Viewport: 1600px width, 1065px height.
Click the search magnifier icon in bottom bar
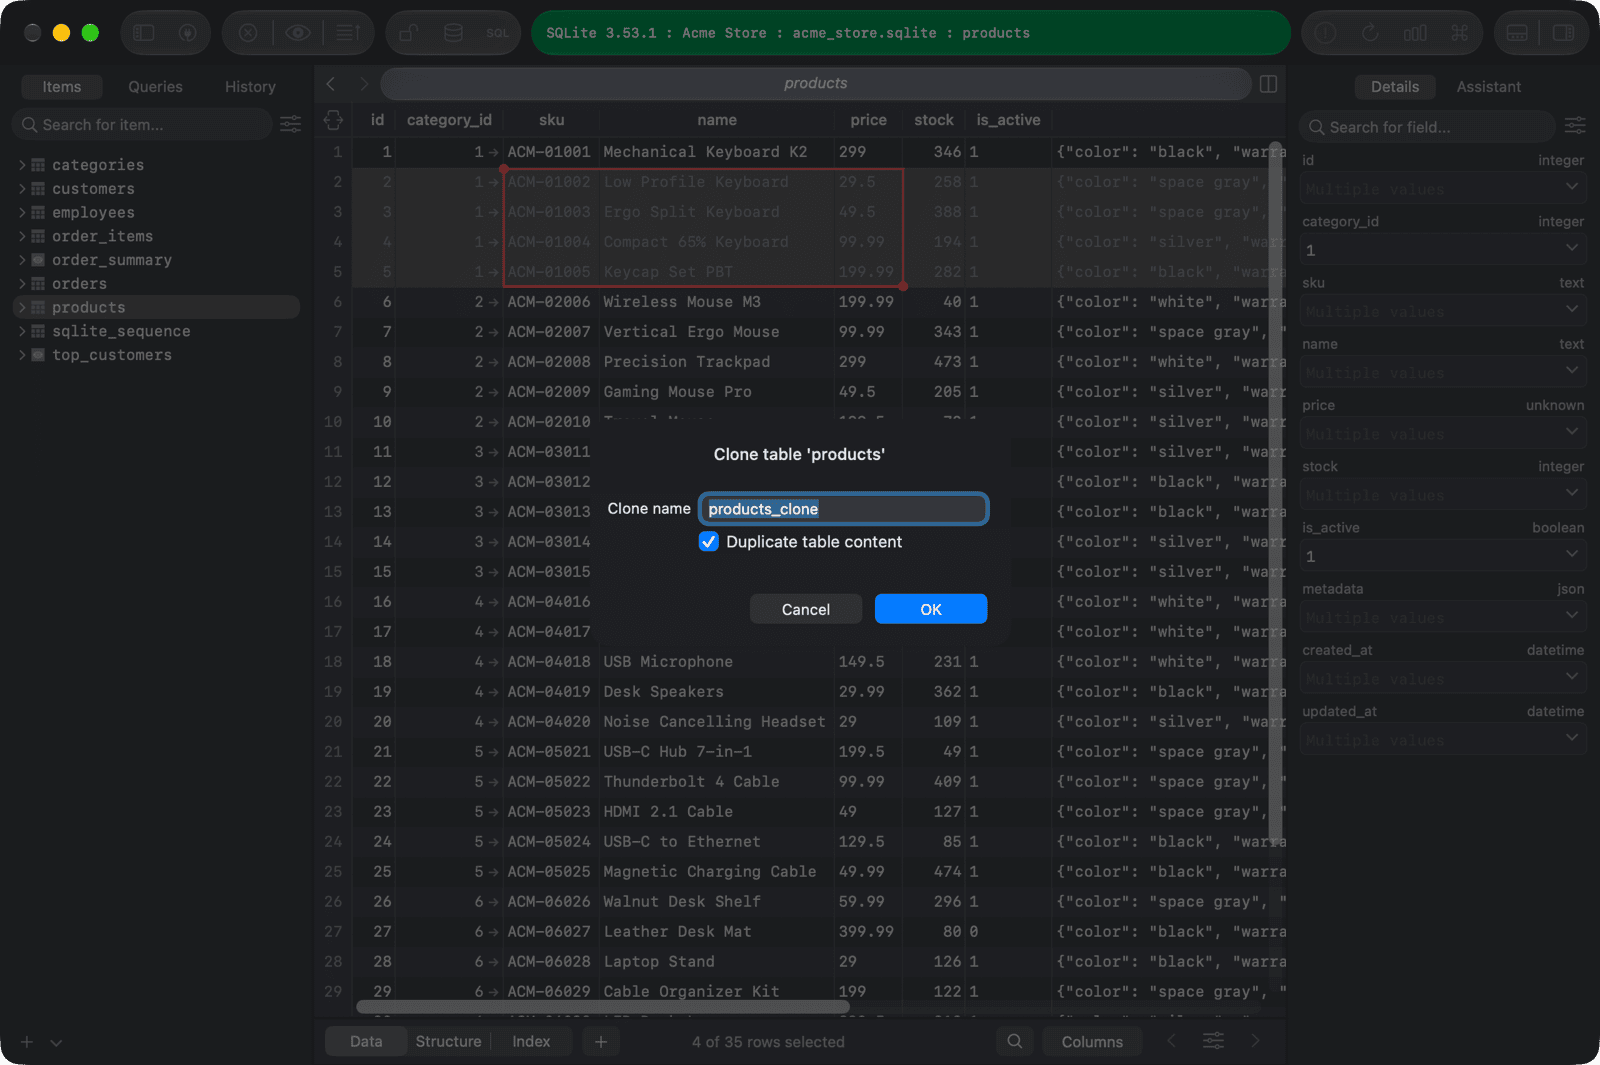point(1015,1041)
